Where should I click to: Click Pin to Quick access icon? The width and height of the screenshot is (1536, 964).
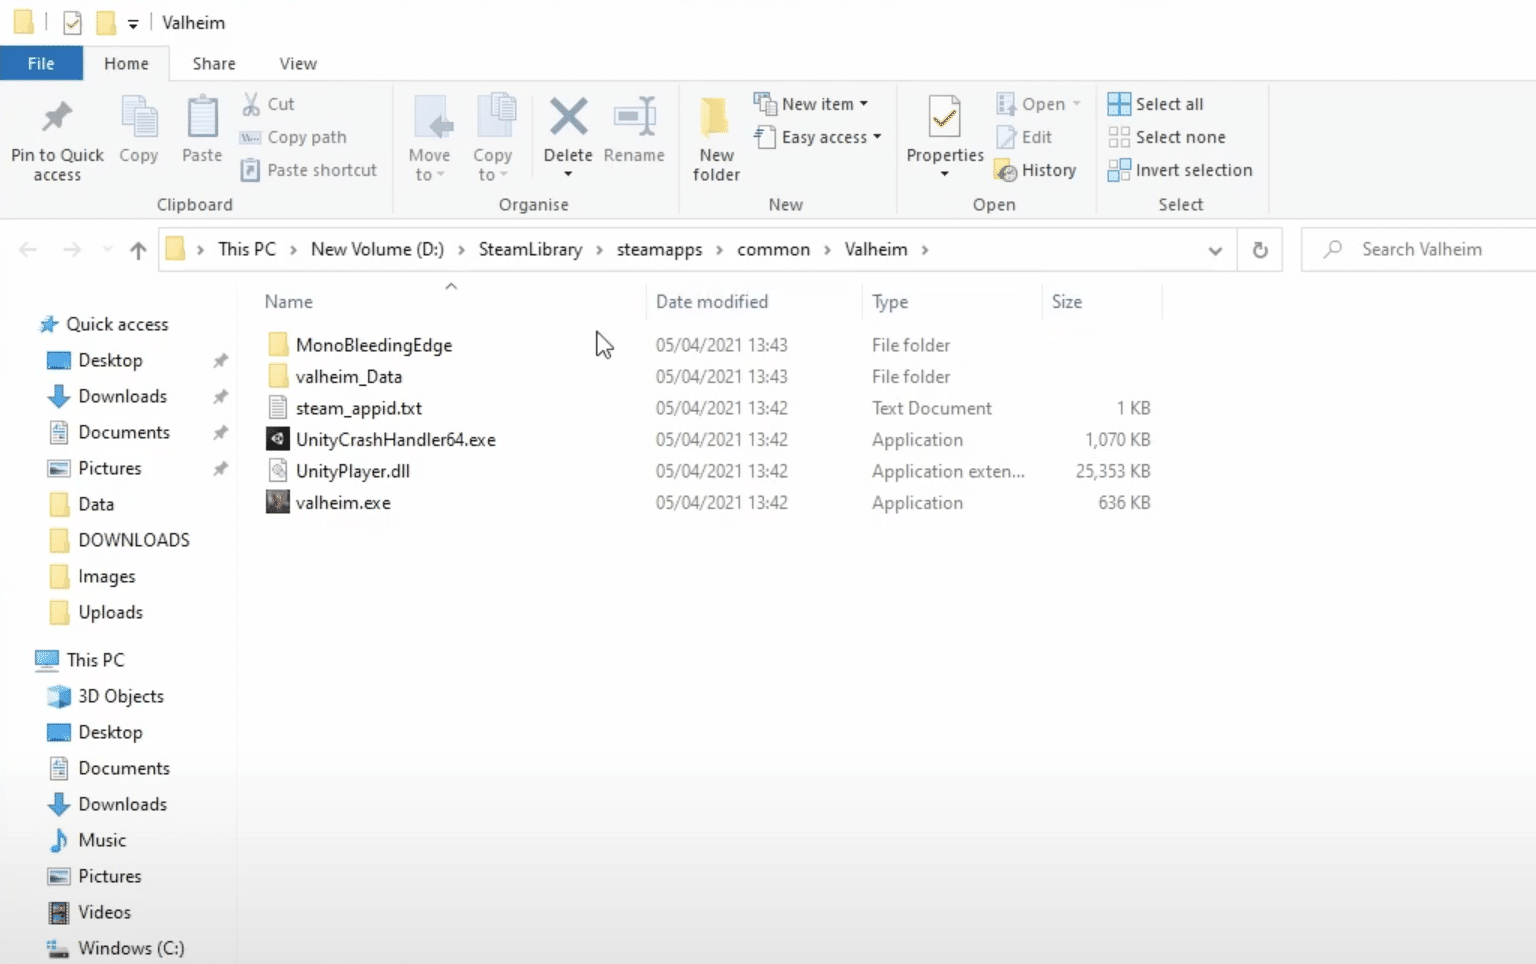(57, 118)
